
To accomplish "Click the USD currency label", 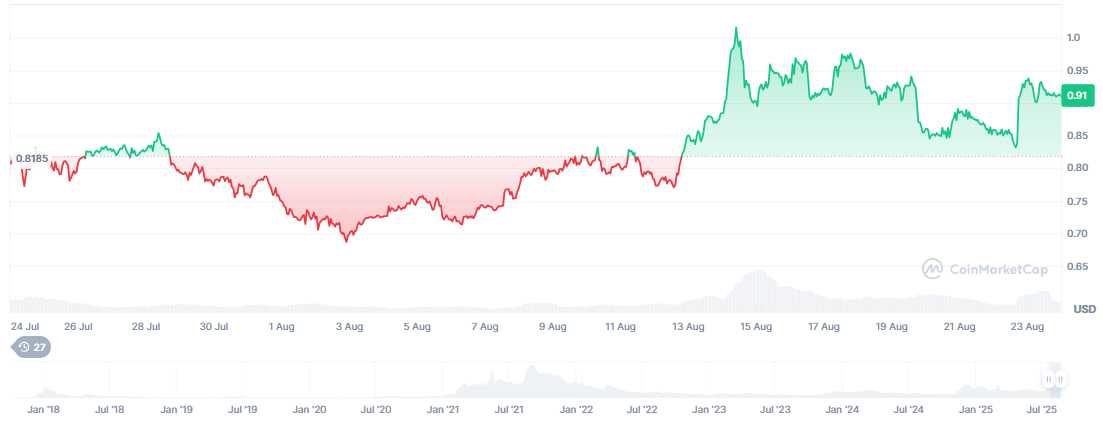I will [x=1084, y=309].
